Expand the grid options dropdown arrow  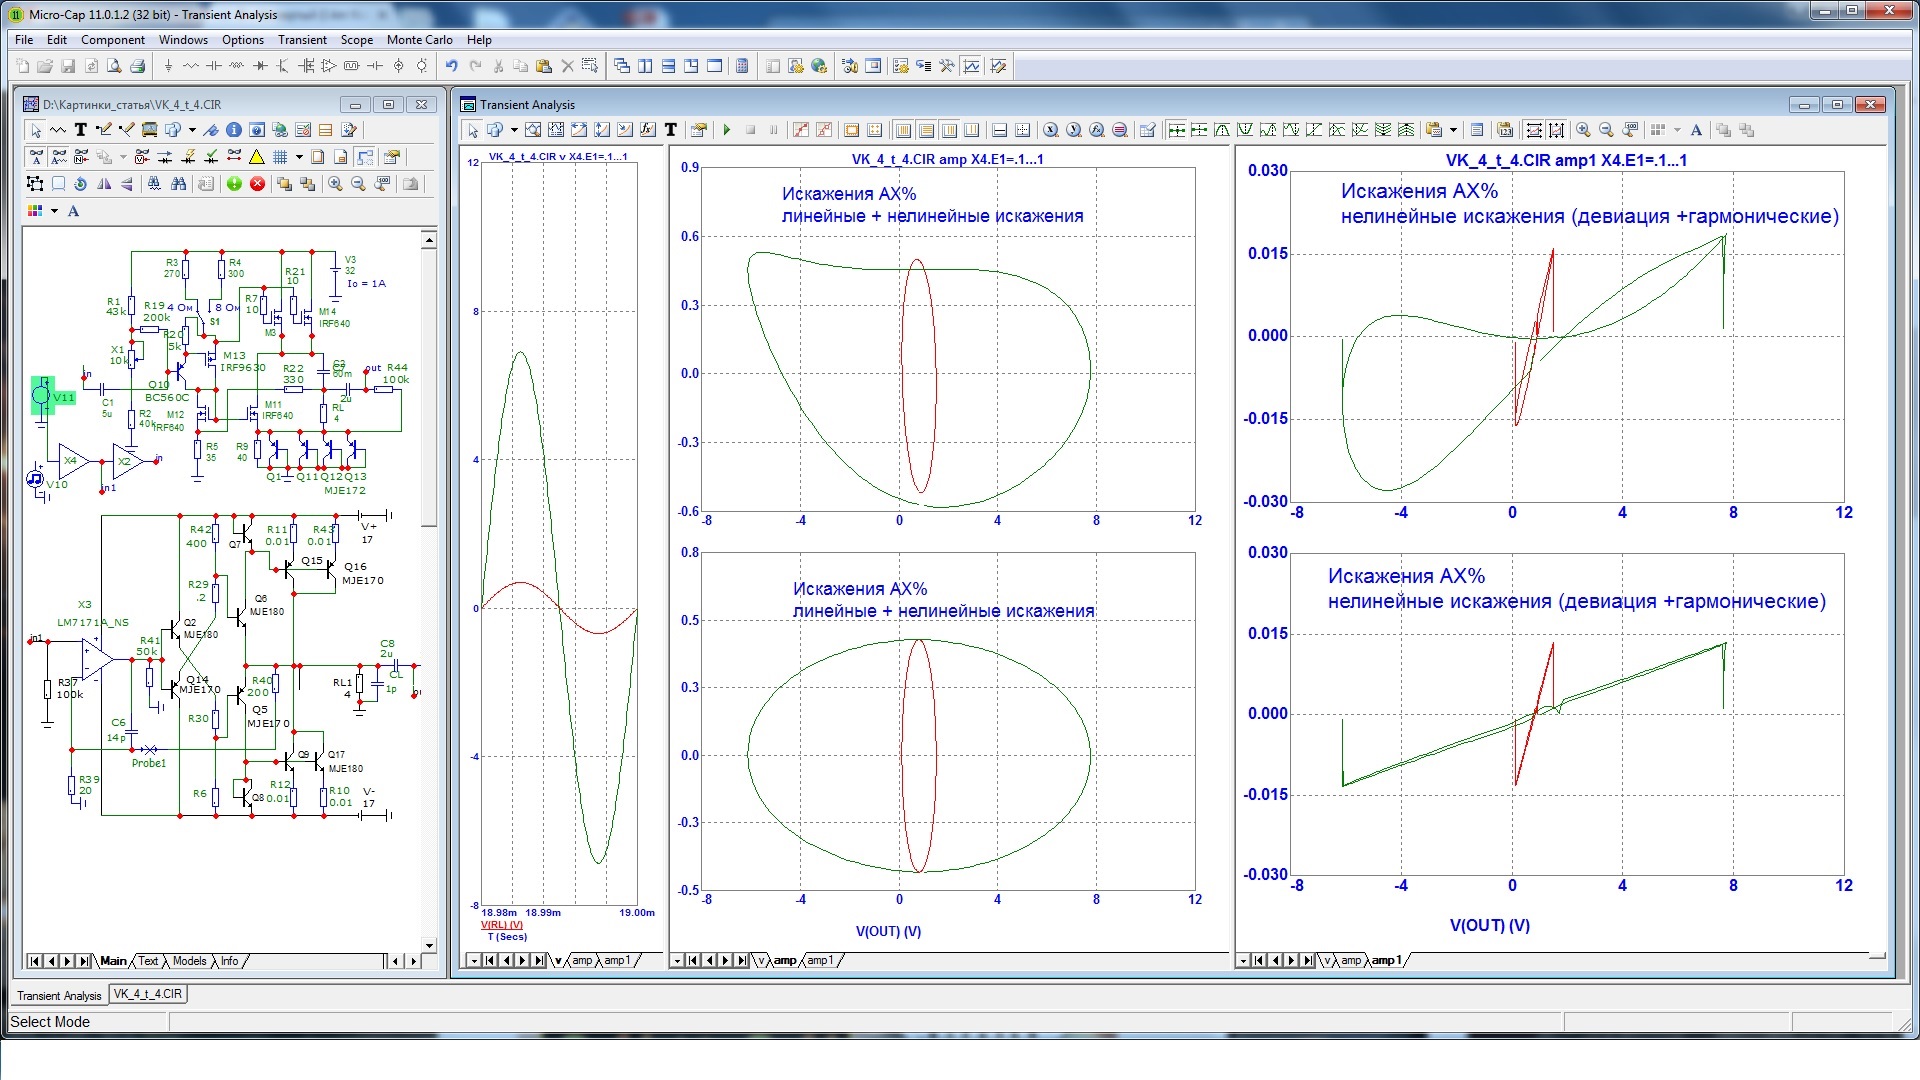(x=298, y=157)
